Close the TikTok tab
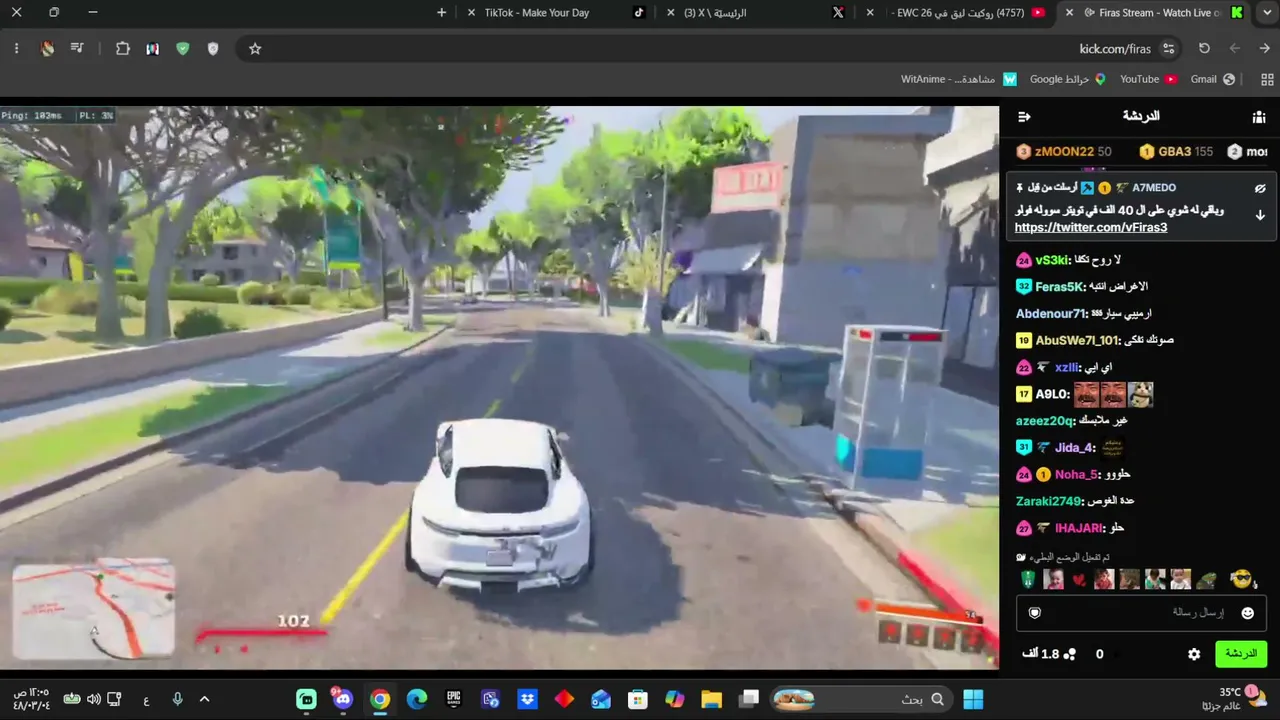 (472, 13)
